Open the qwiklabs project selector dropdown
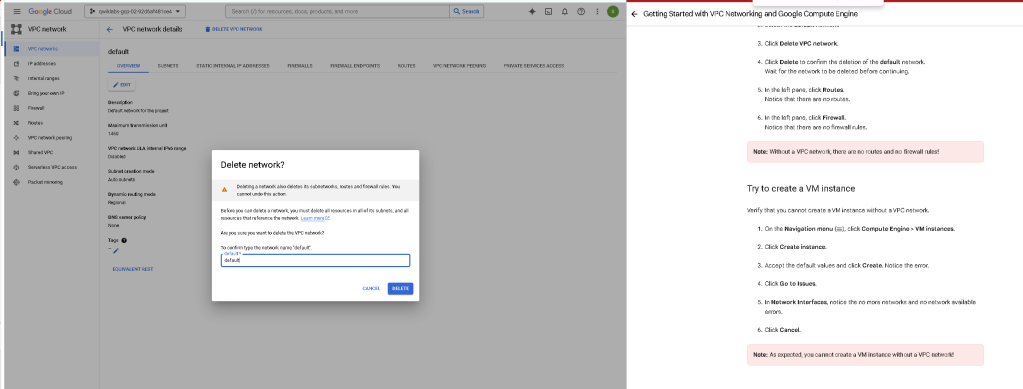Screen dimensions: 1023x389 [135, 12]
